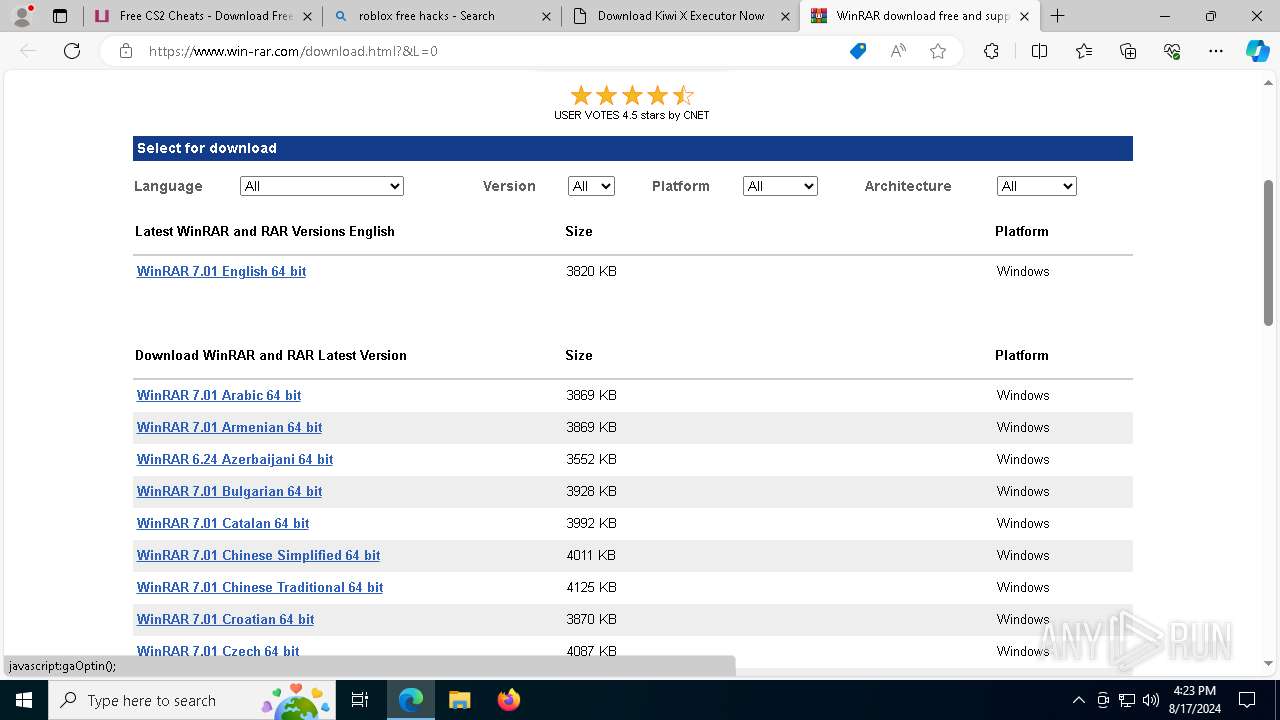Open the Favorites list icon

1084,51
